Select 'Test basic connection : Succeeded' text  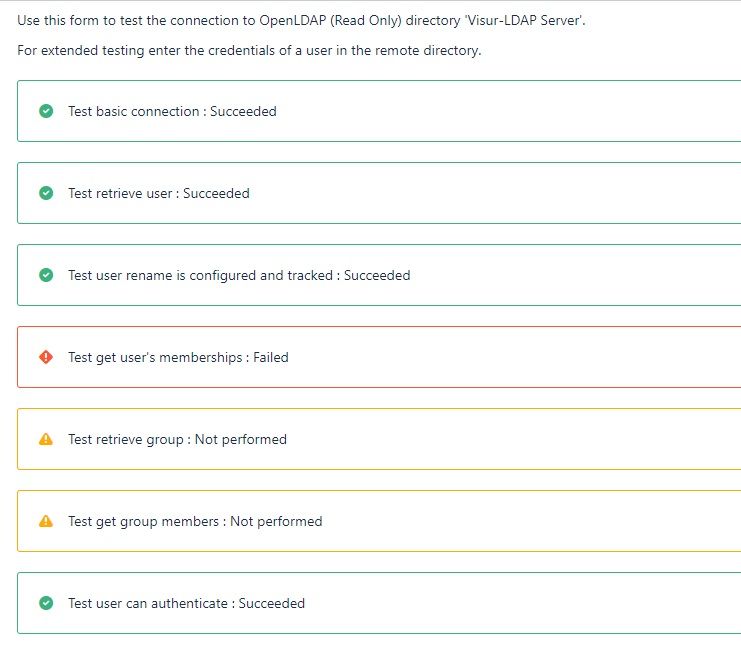[x=172, y=111]
